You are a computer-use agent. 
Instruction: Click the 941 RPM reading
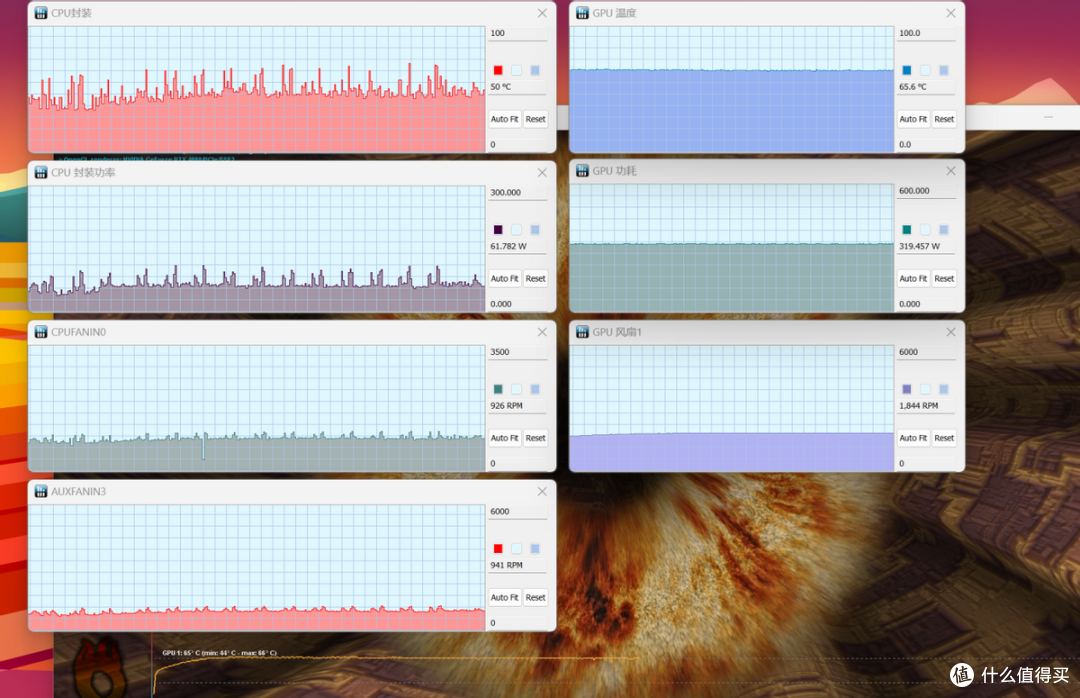tap(506, 565)
